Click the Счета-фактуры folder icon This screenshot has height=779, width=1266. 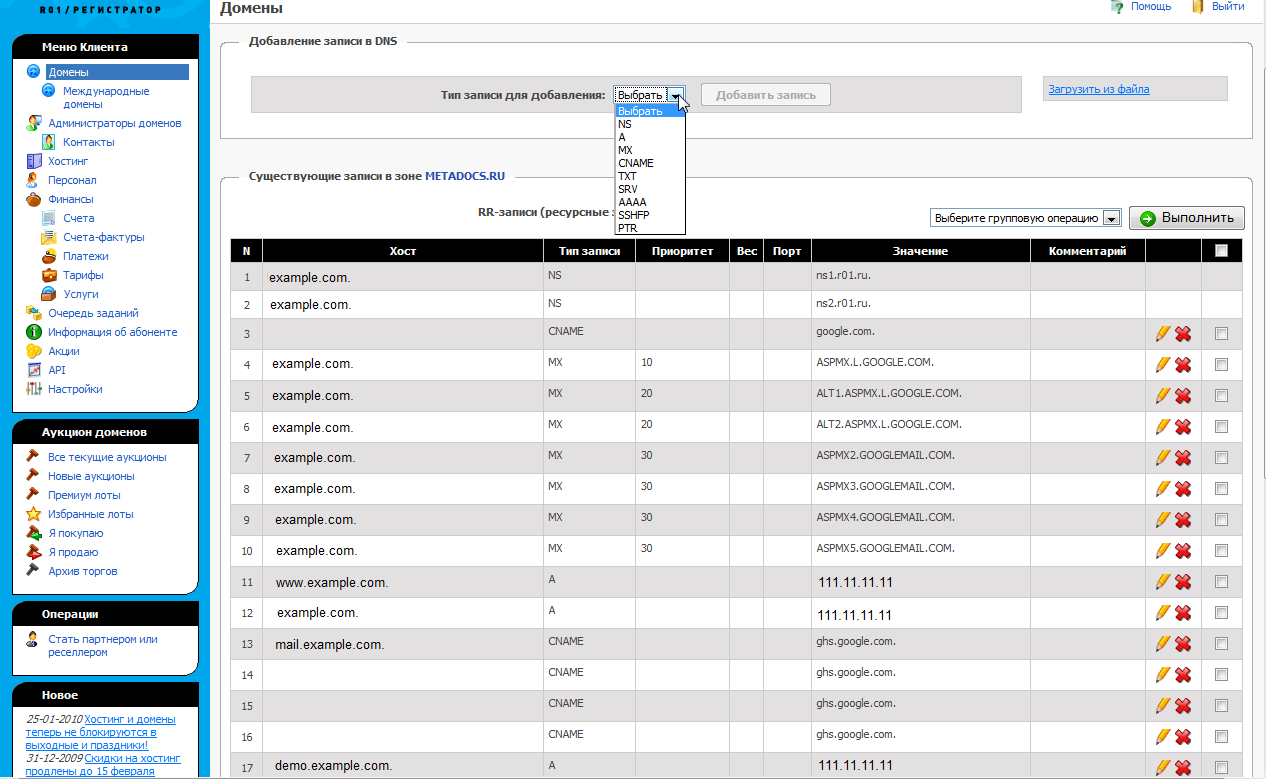(x=49, y=237)
